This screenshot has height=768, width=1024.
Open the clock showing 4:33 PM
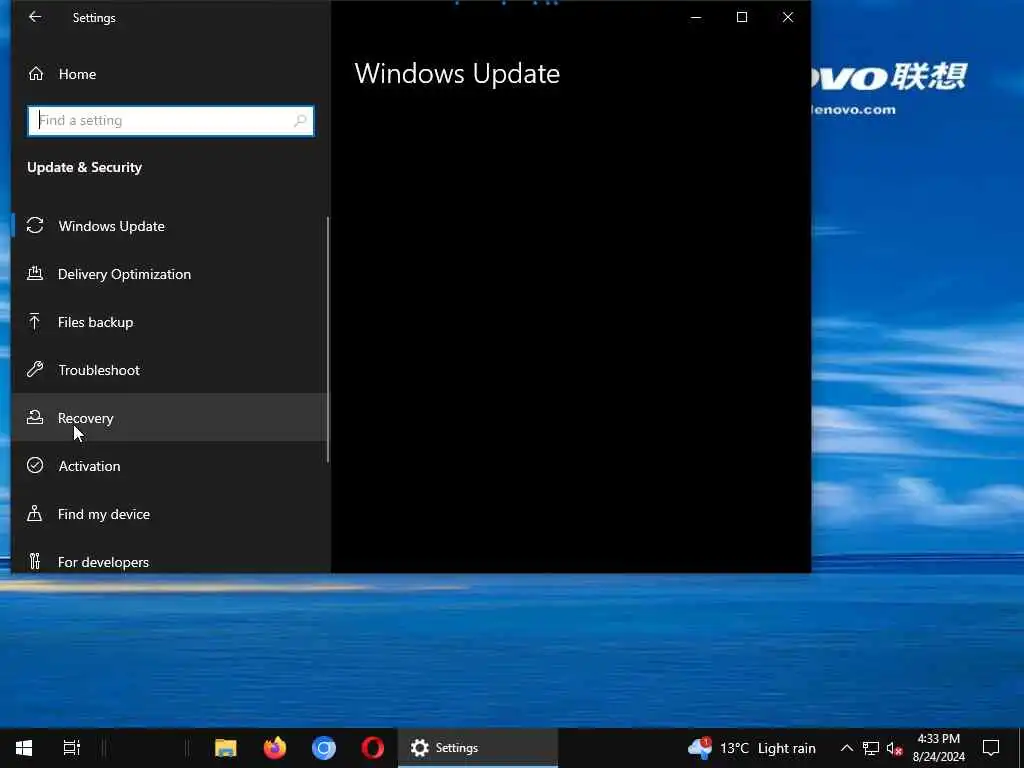coord(938,748)
